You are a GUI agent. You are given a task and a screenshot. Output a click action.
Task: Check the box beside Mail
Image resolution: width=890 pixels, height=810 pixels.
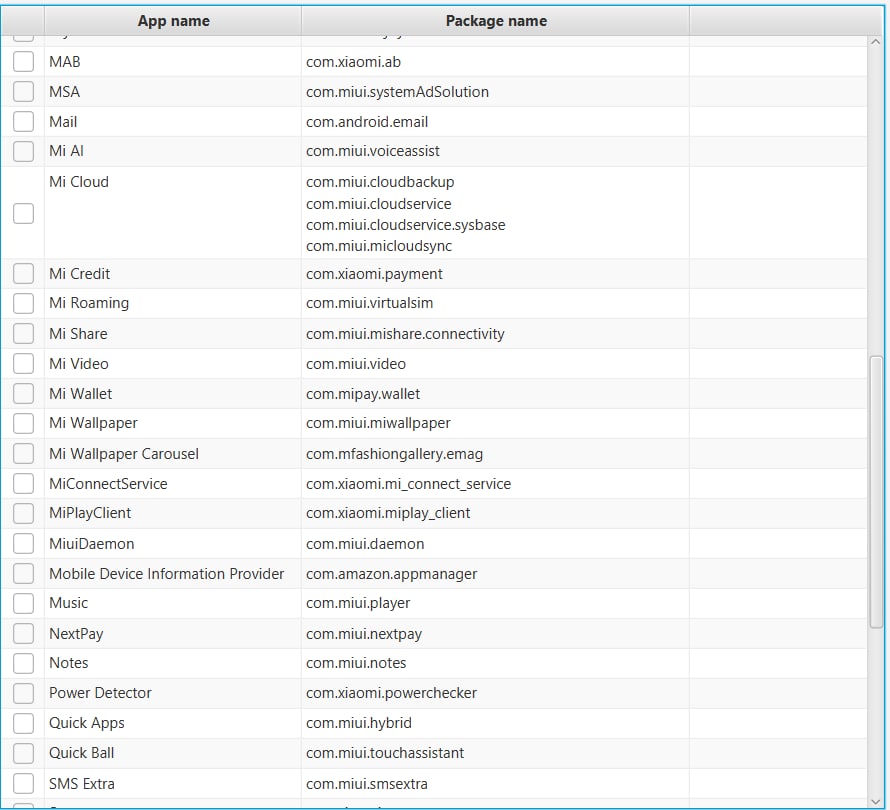23,121
